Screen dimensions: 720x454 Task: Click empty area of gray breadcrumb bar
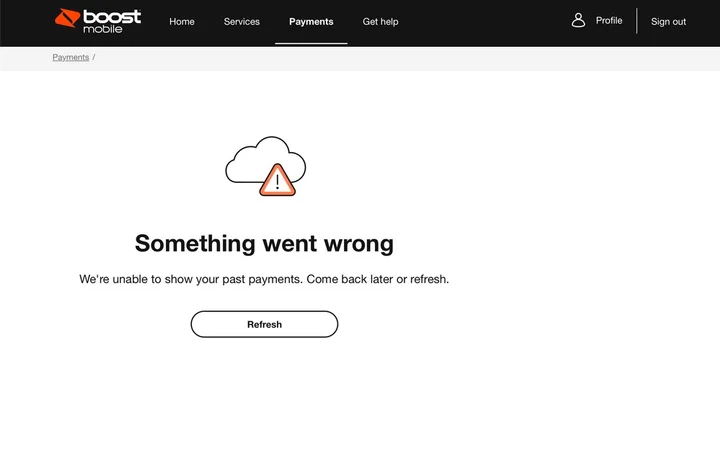tap(400, 58)
